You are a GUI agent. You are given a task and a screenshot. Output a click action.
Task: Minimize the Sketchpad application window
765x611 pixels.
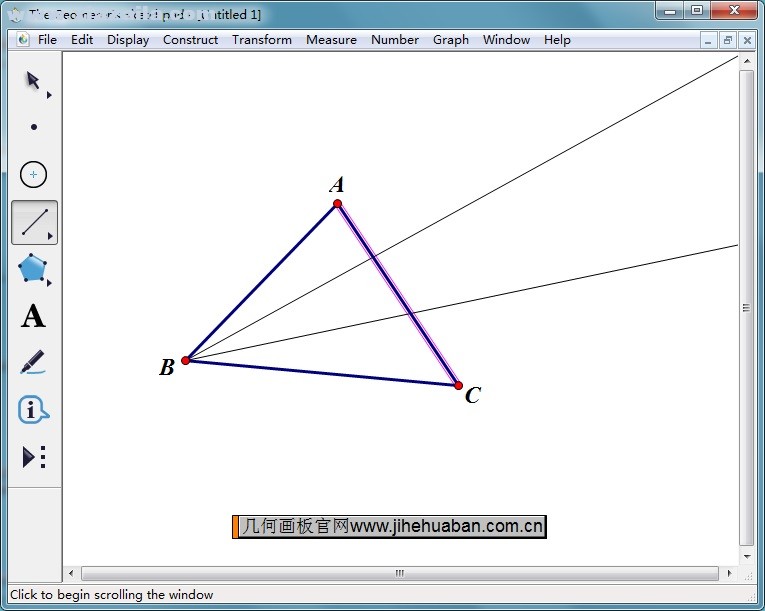(x=670, y=11)
